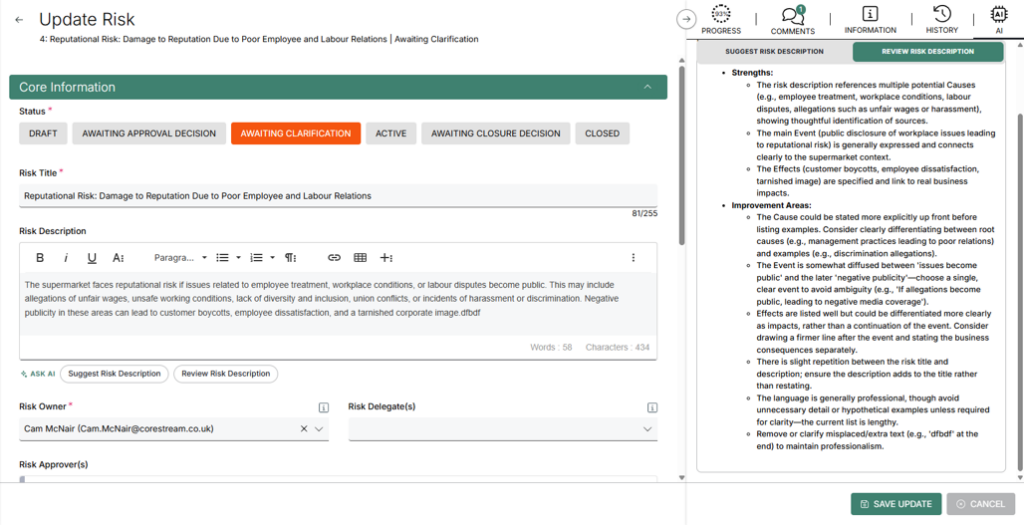
Task: Open the Comments tab
Action: click(x=792, y=20)
